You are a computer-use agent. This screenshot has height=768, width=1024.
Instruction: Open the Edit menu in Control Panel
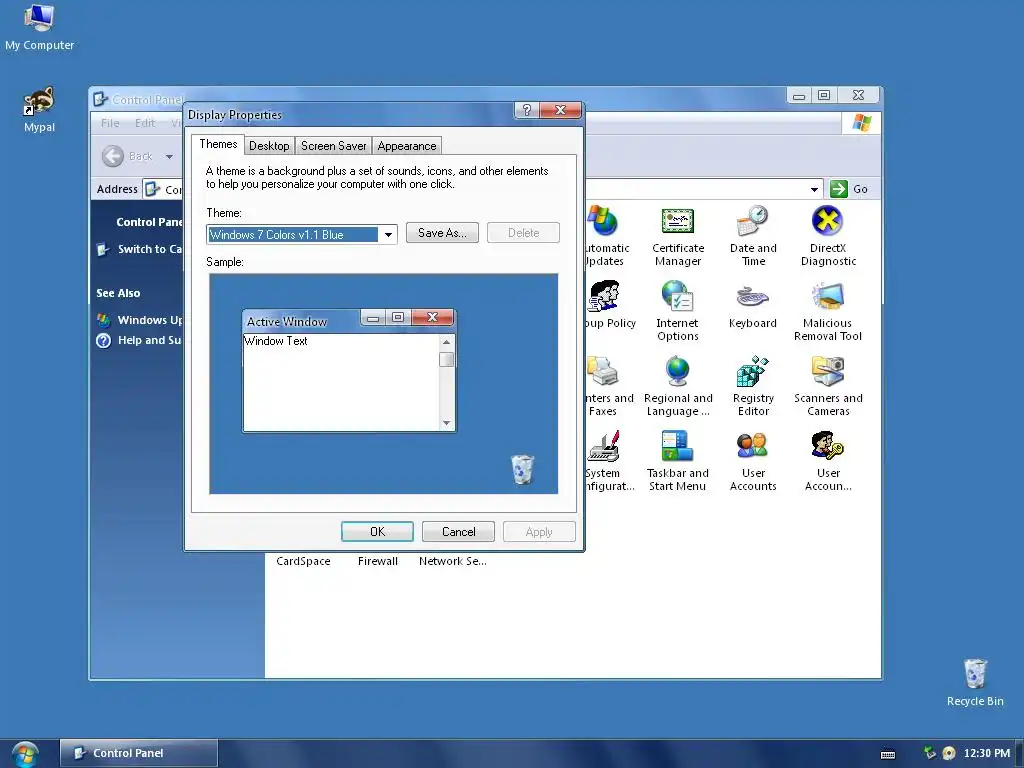tap(145, 123)
